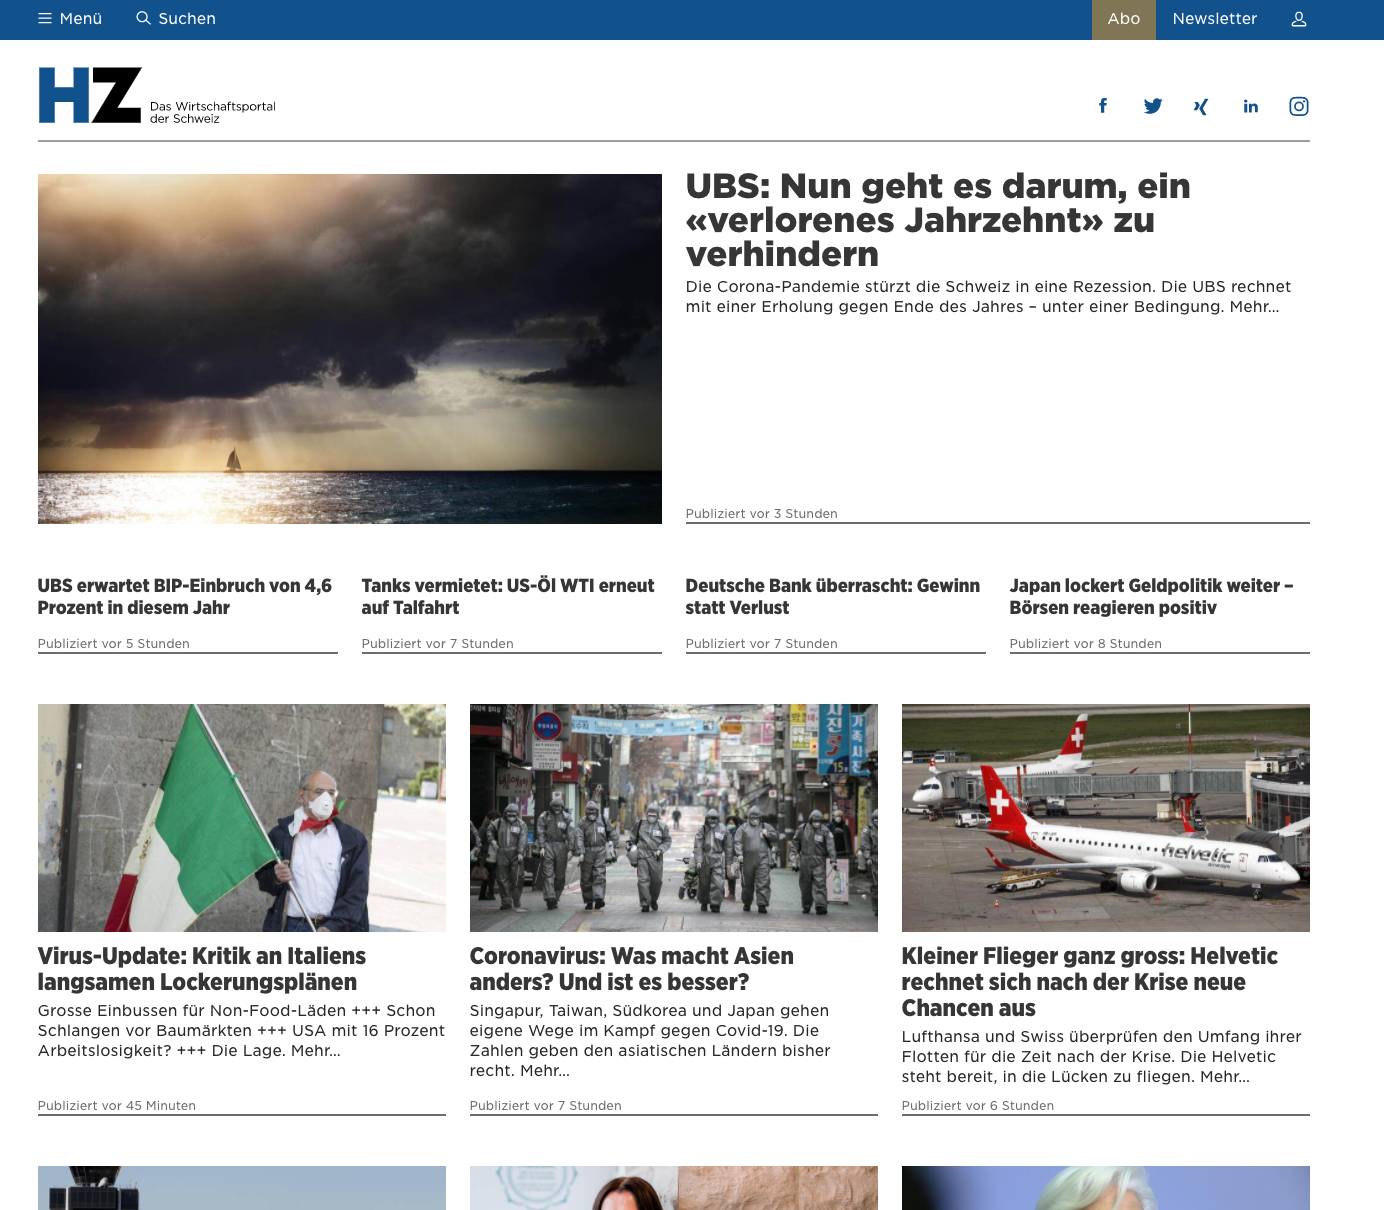
Task: Open the UBS «verlorenes Jahrzehnt» headline
Action: point(938,220)
